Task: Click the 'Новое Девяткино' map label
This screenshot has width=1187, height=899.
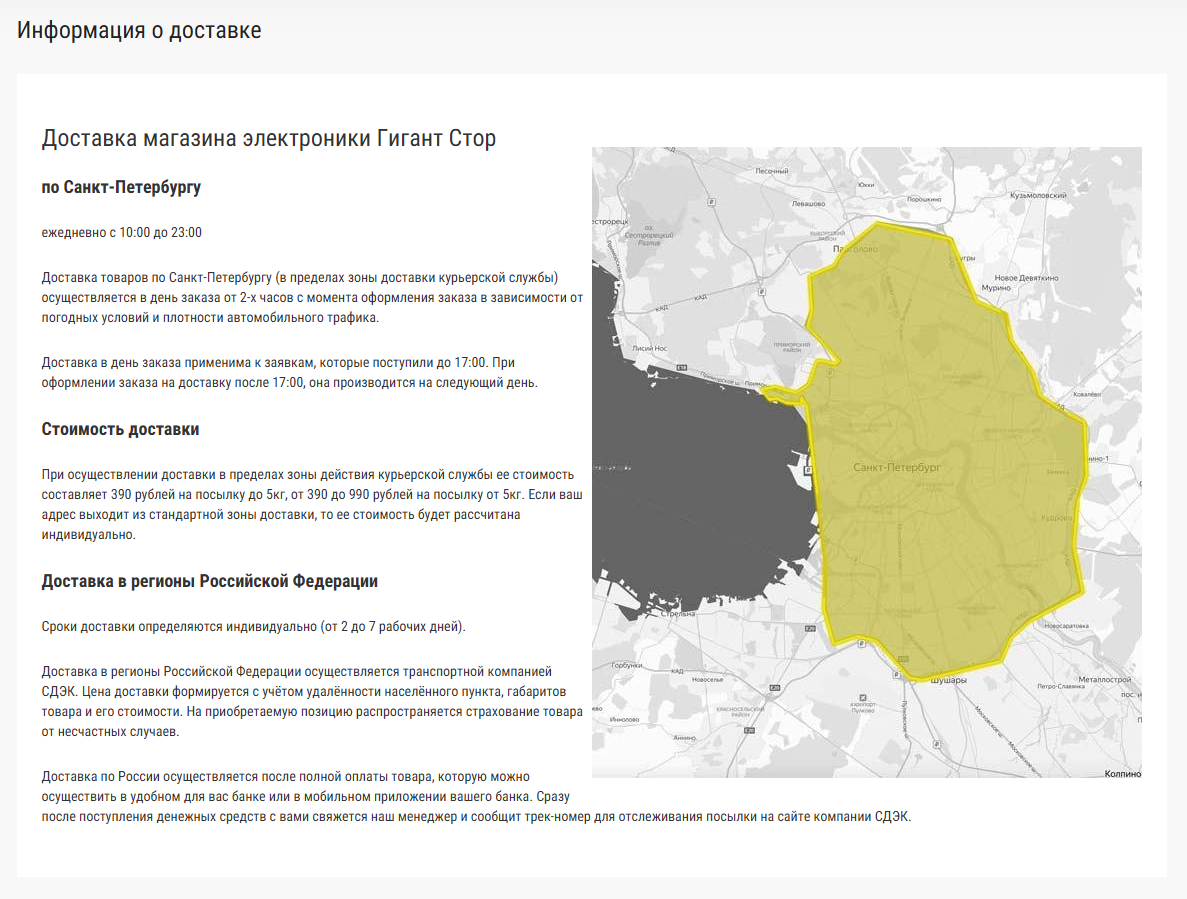Action: pyautogui.click(x=1026, y=278)
